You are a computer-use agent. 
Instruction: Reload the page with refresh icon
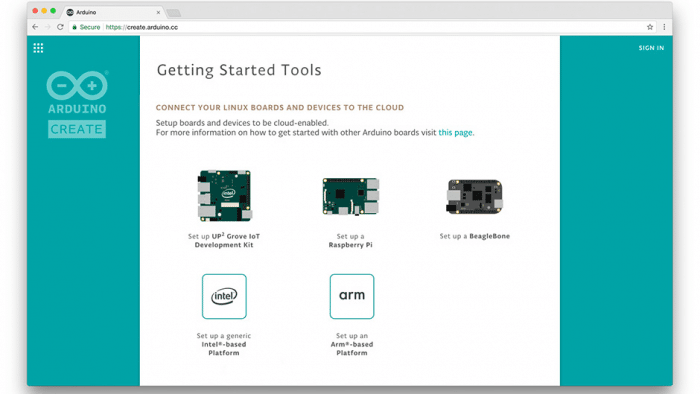[x=60, y=27]
